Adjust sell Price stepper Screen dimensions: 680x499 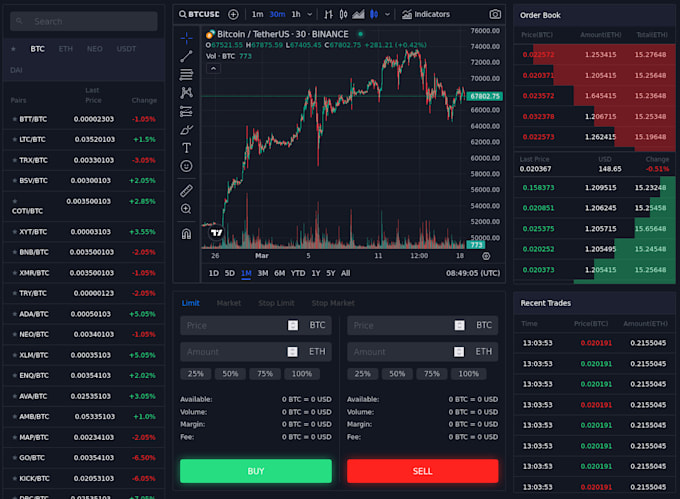tap(460, 326)
